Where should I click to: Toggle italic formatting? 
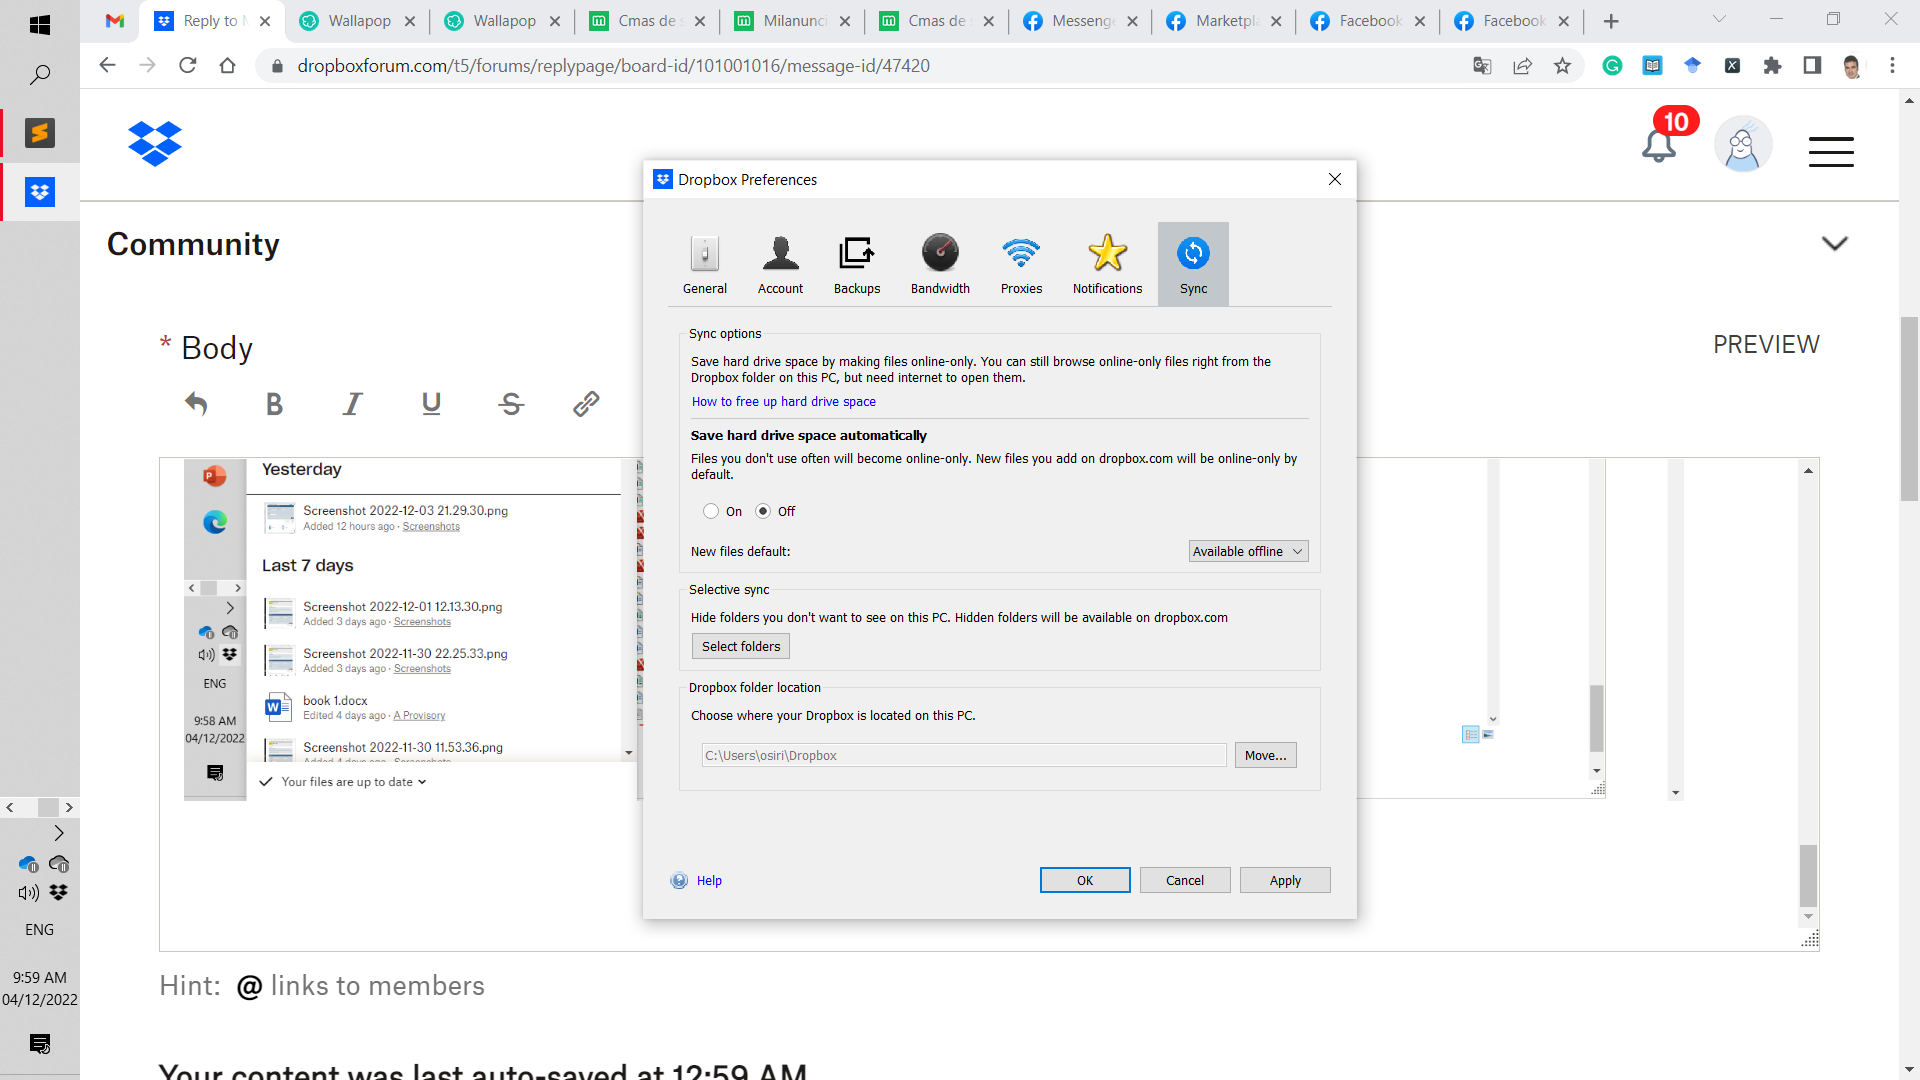pyautogui.click(x=352, y=404)
